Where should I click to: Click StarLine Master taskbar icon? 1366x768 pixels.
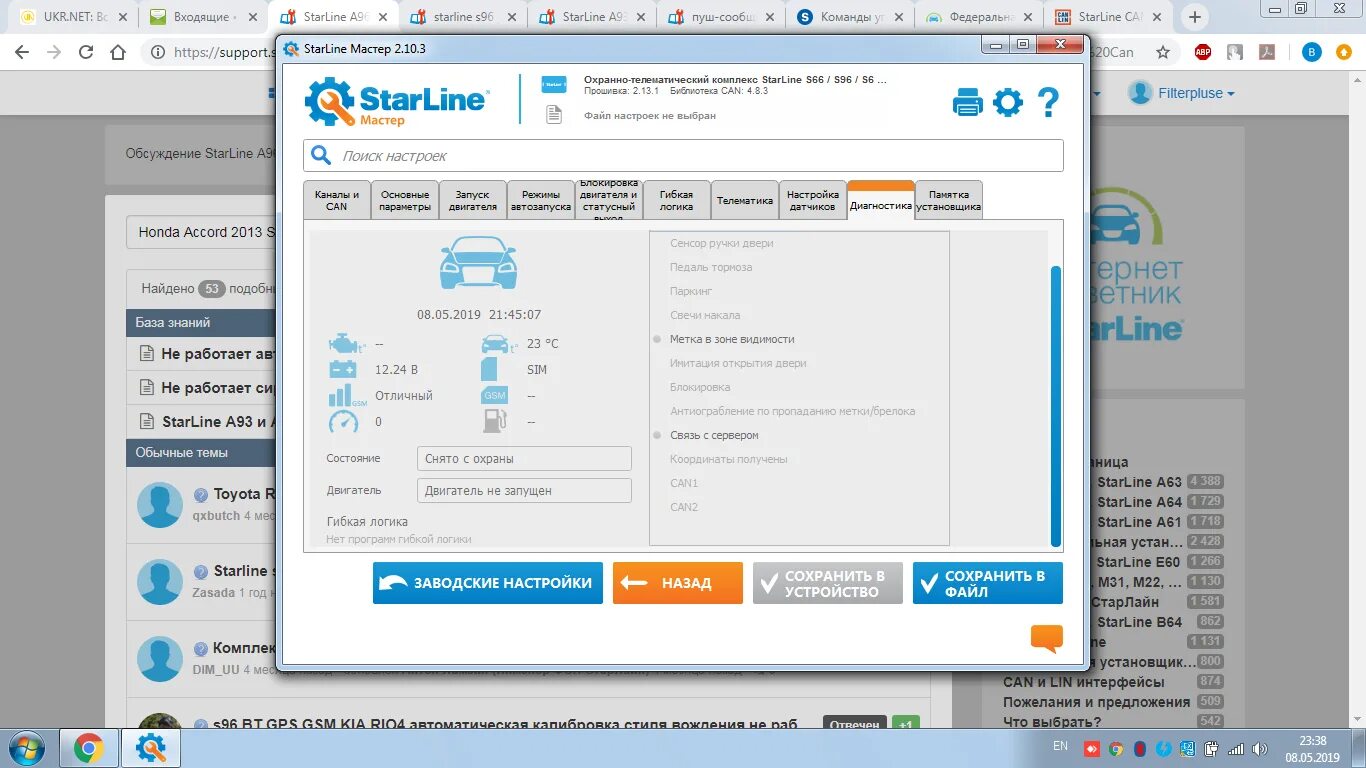151,748
